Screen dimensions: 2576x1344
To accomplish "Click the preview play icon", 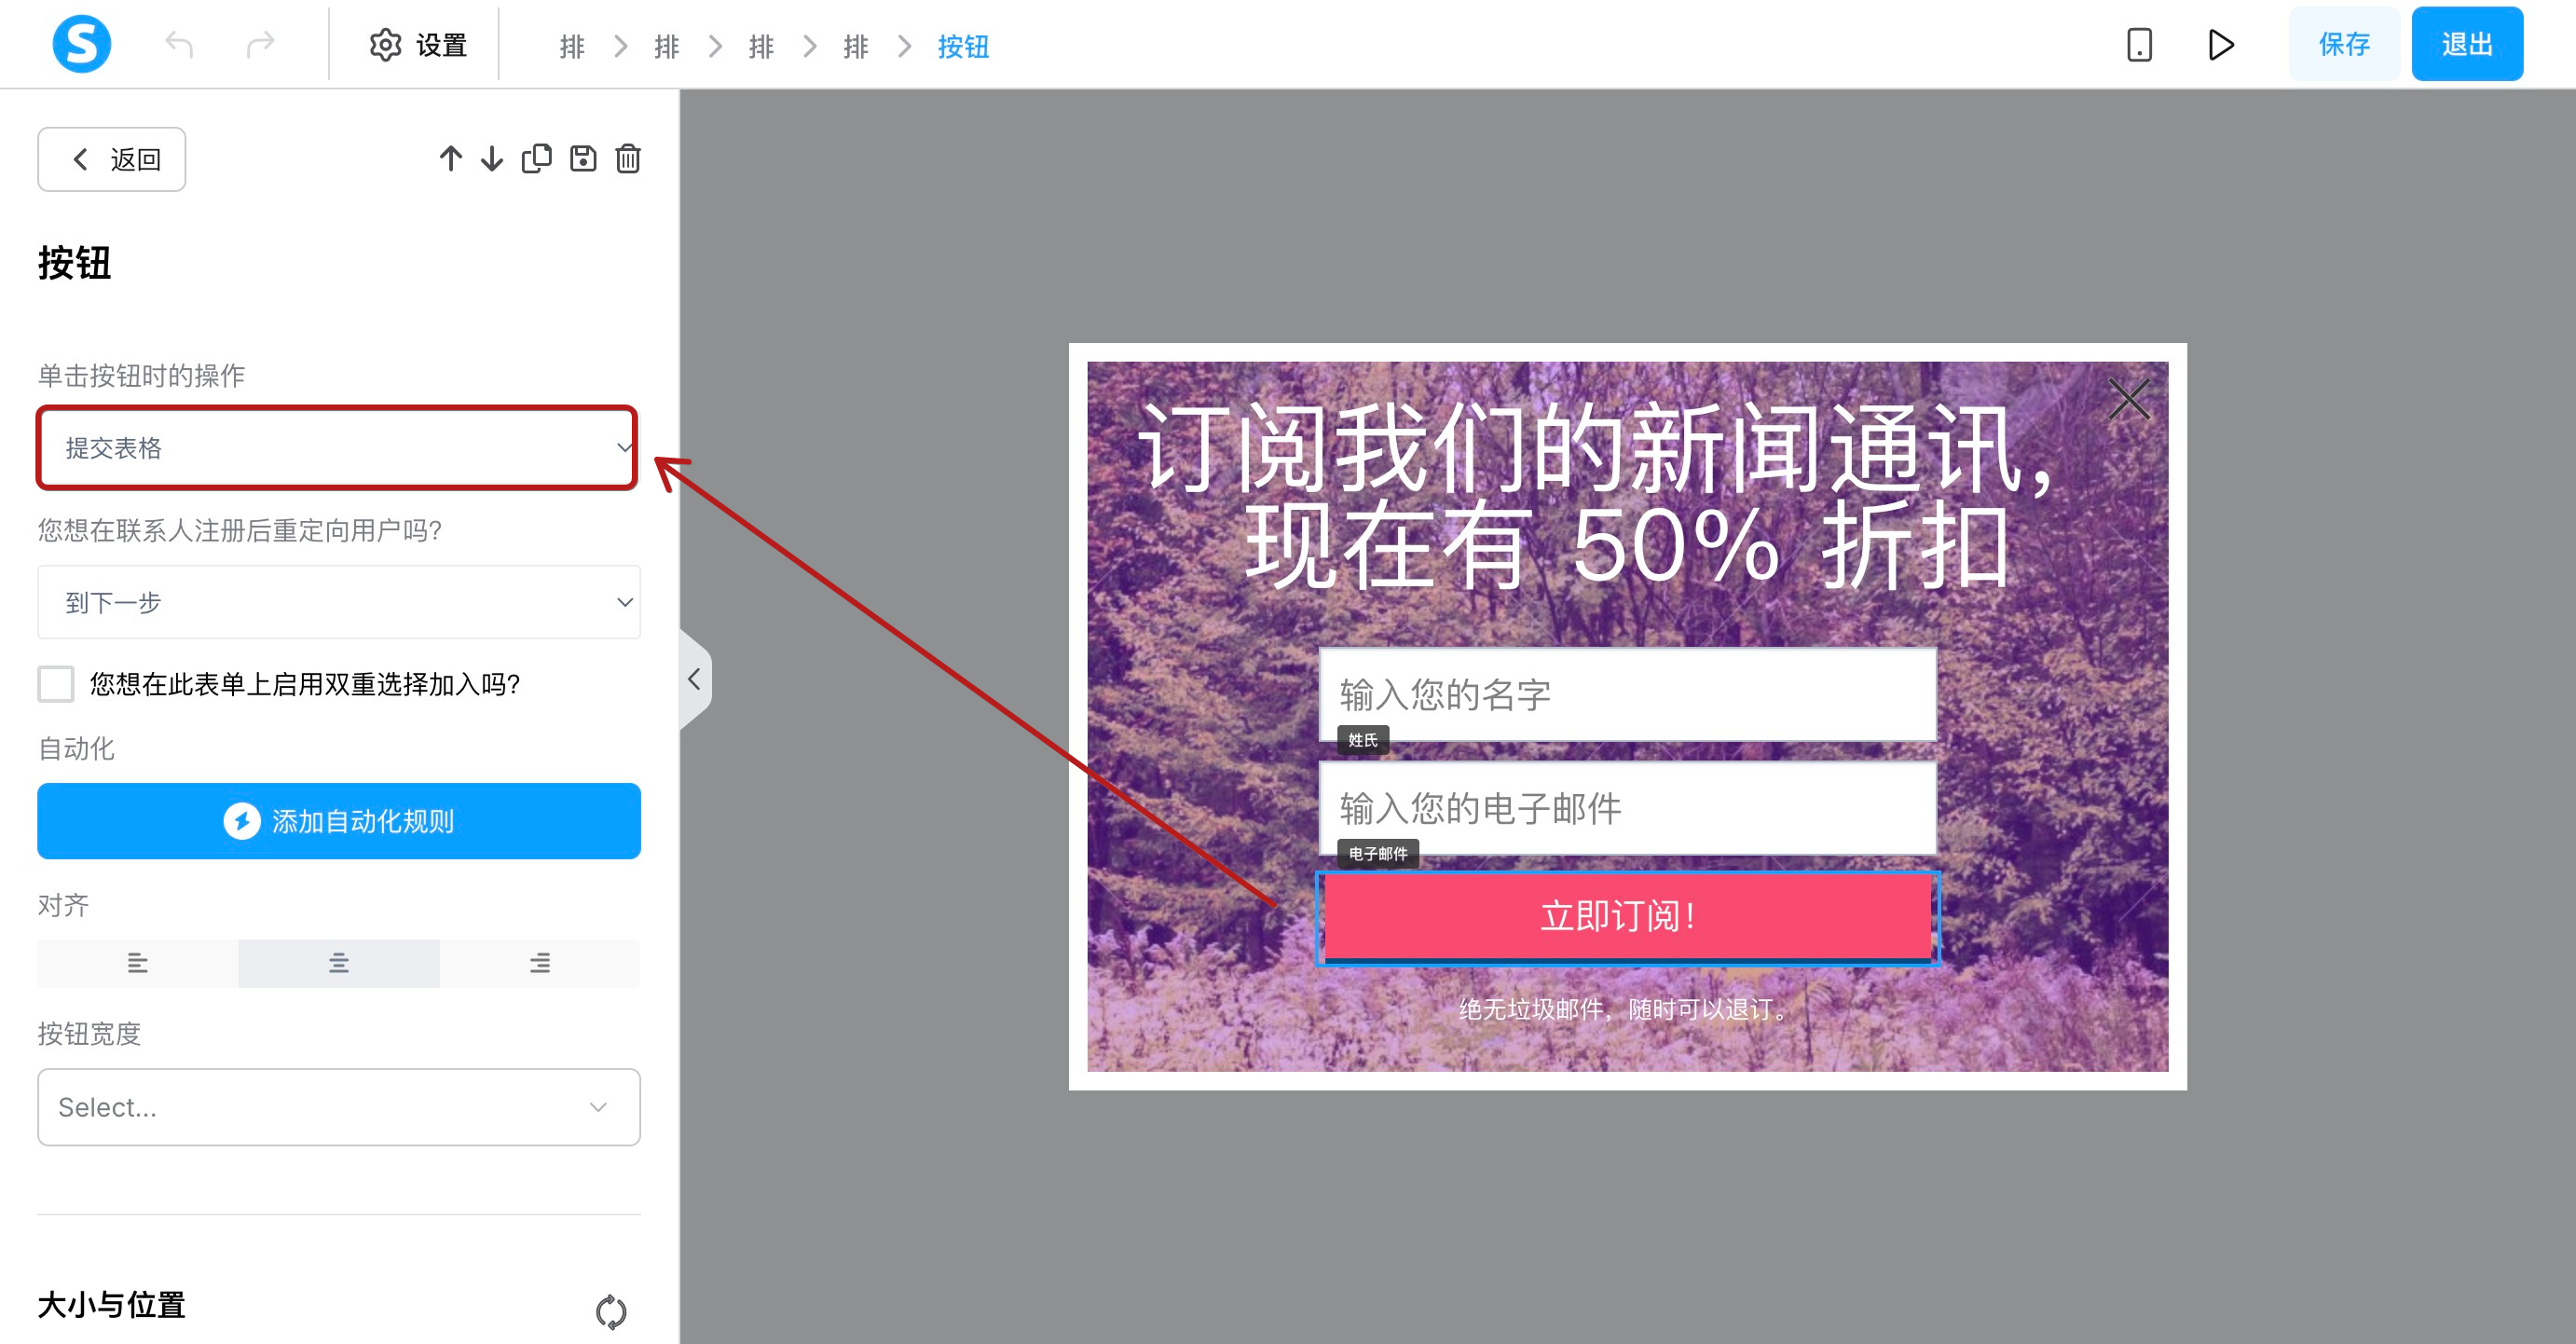I will [2221, 45].
